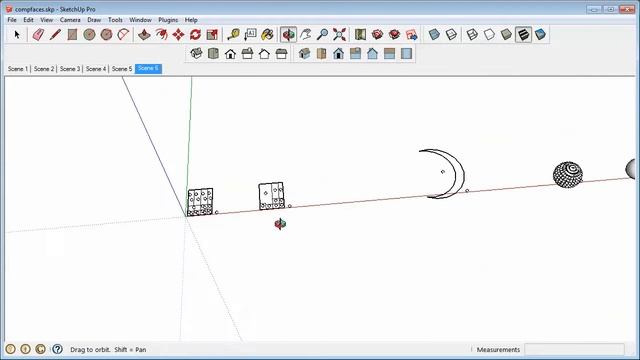Click the plain blue square view icon
Screen dimensions: 640x360
(406, 53)
